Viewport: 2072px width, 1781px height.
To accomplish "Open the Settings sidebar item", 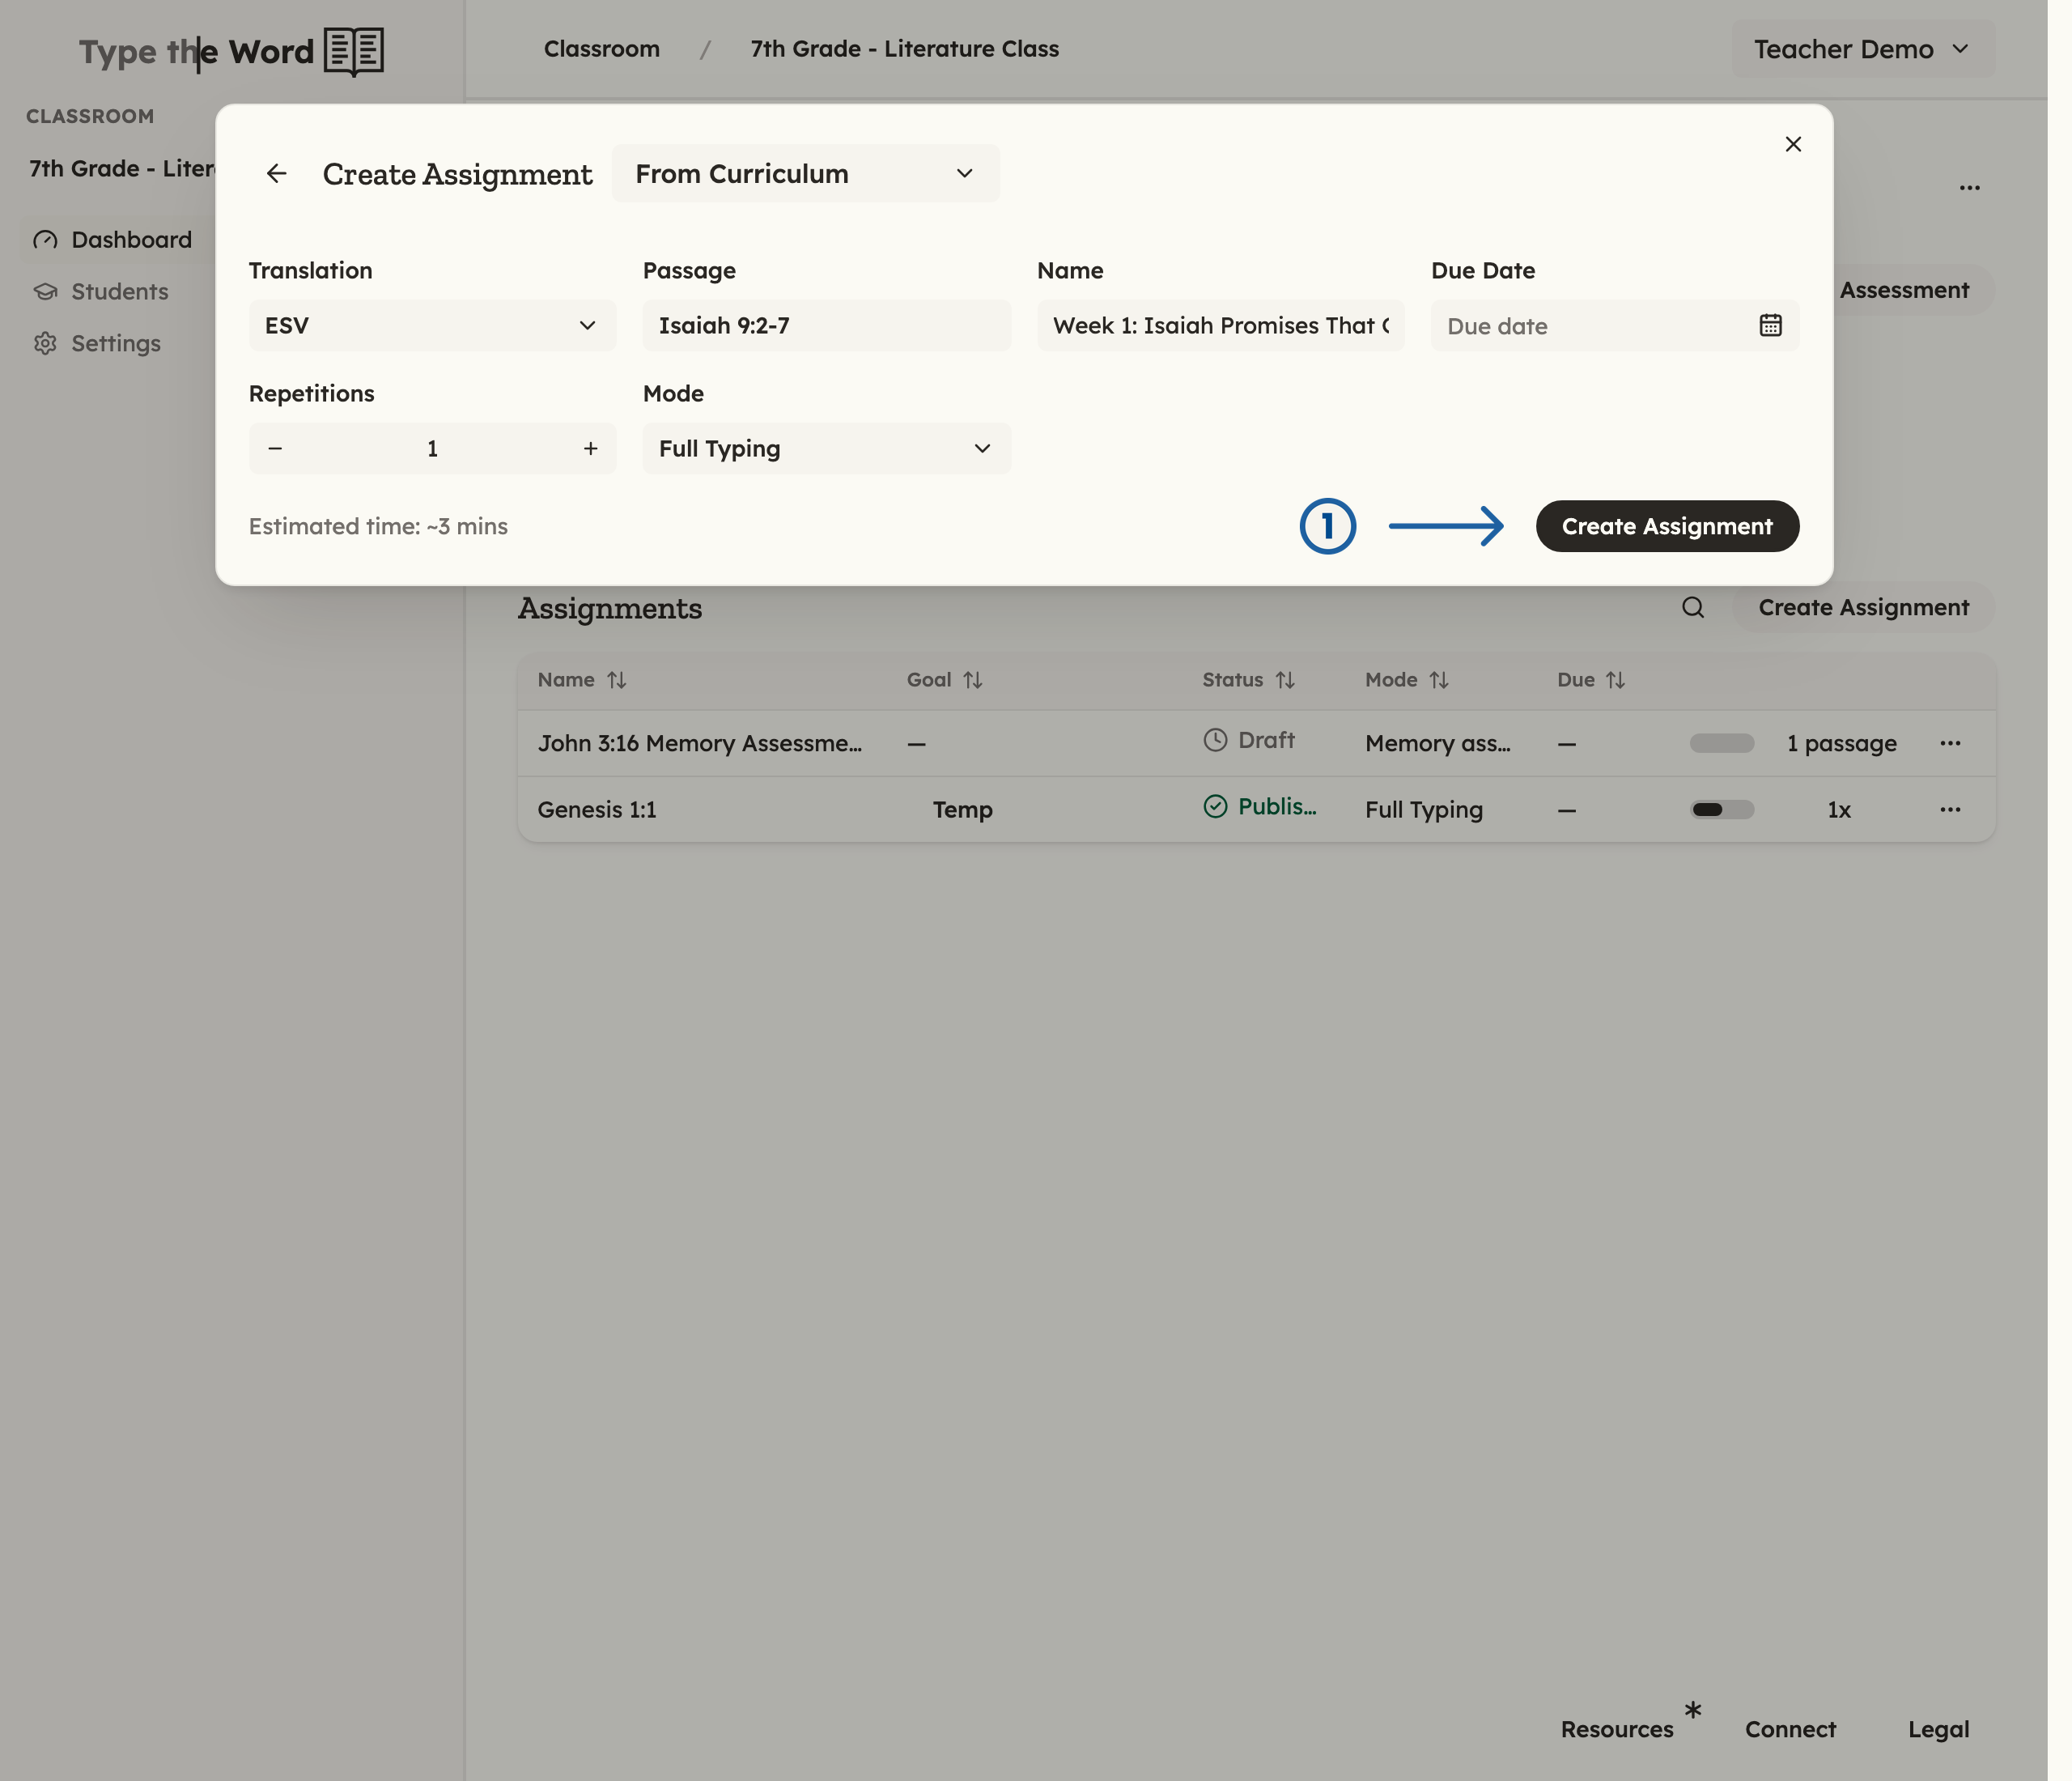I will (97, 344).
